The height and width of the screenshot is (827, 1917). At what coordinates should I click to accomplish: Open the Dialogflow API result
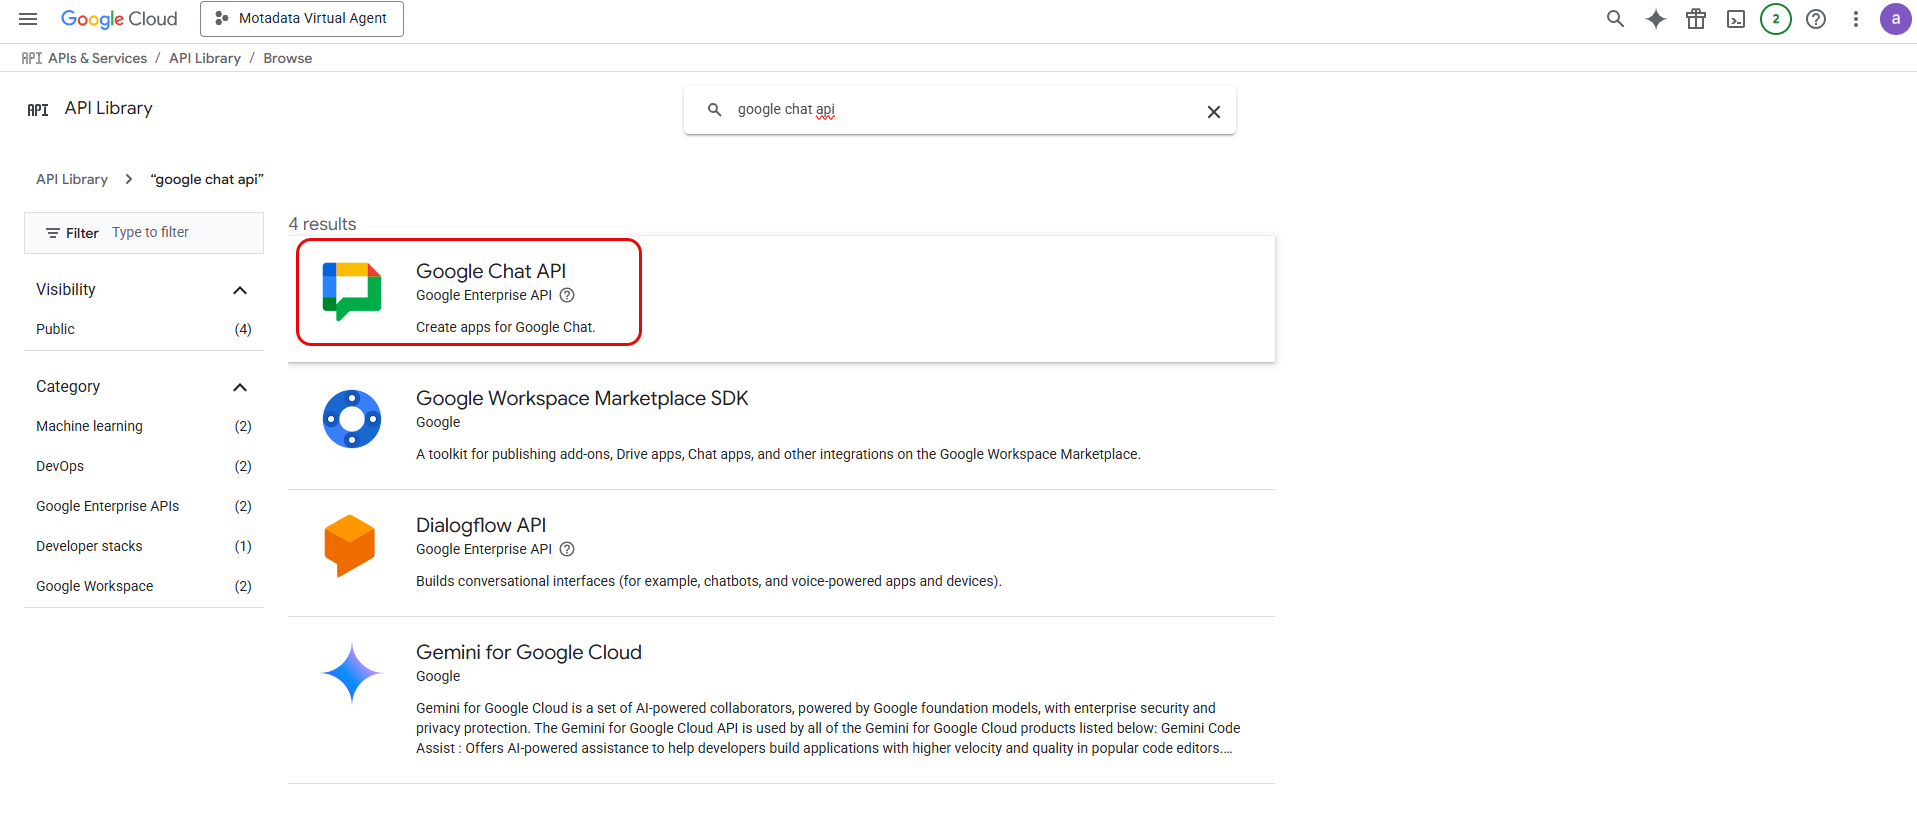(x=481, y=525)
